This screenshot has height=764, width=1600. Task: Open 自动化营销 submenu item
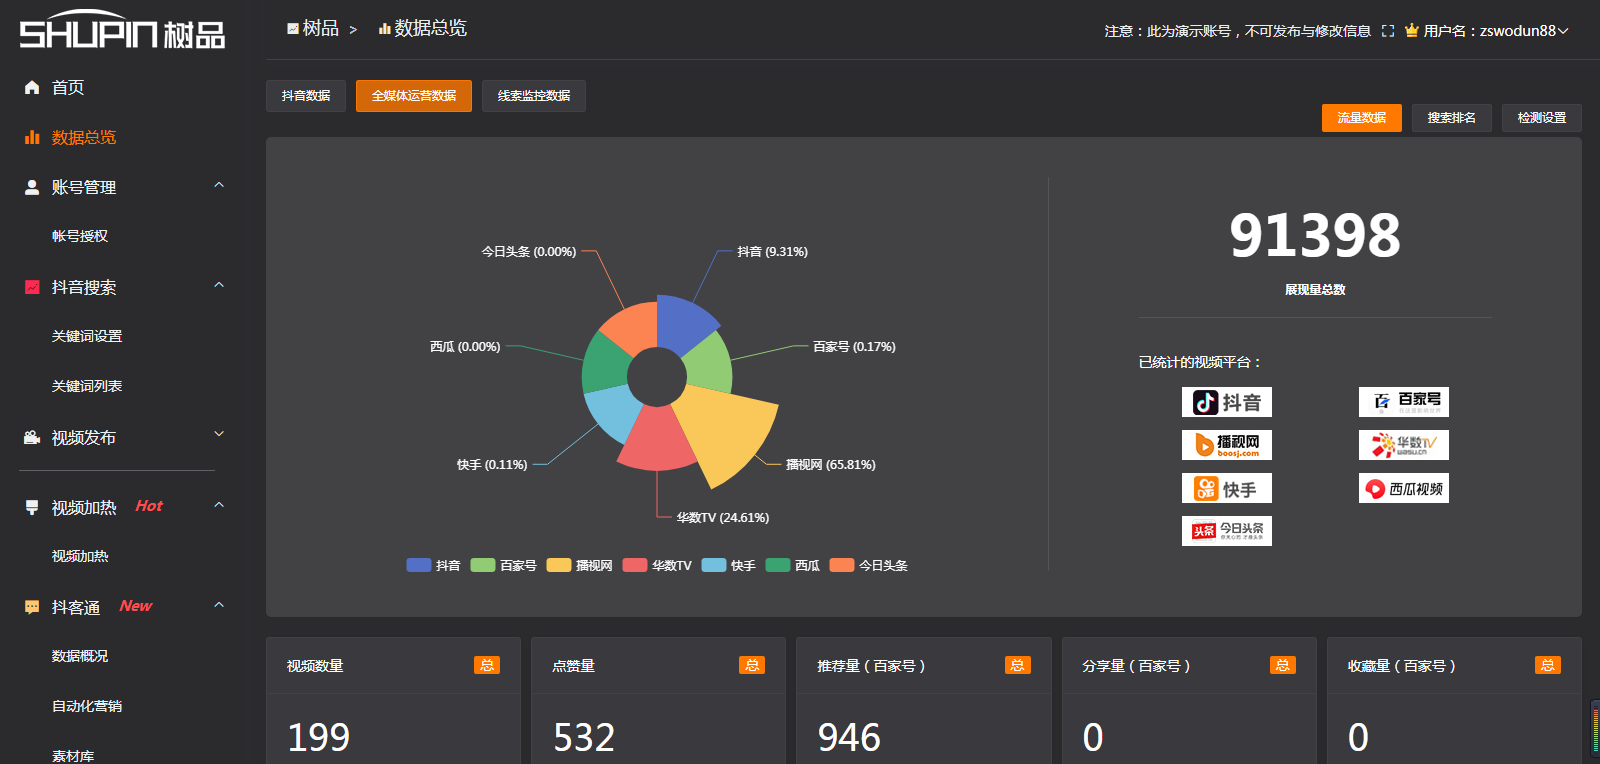tap(87, 706)
